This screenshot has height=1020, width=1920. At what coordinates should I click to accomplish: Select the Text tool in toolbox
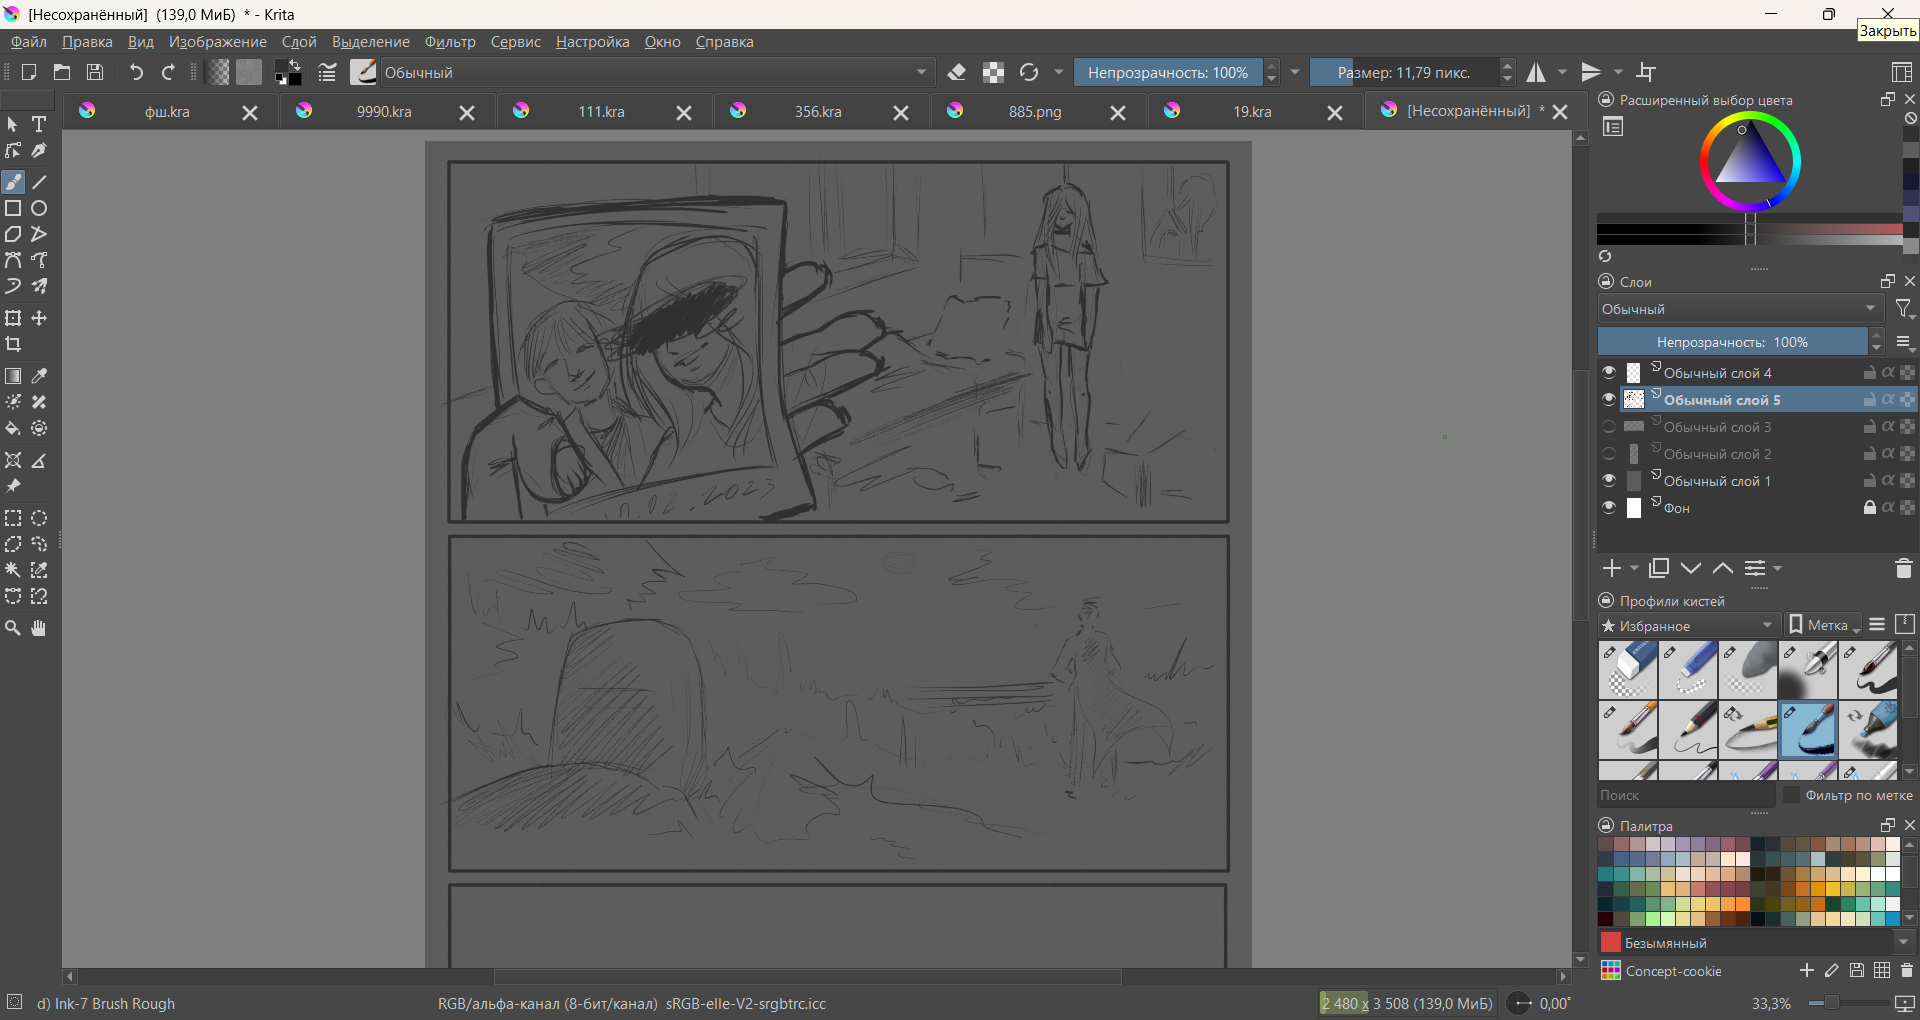click(39, 124)
